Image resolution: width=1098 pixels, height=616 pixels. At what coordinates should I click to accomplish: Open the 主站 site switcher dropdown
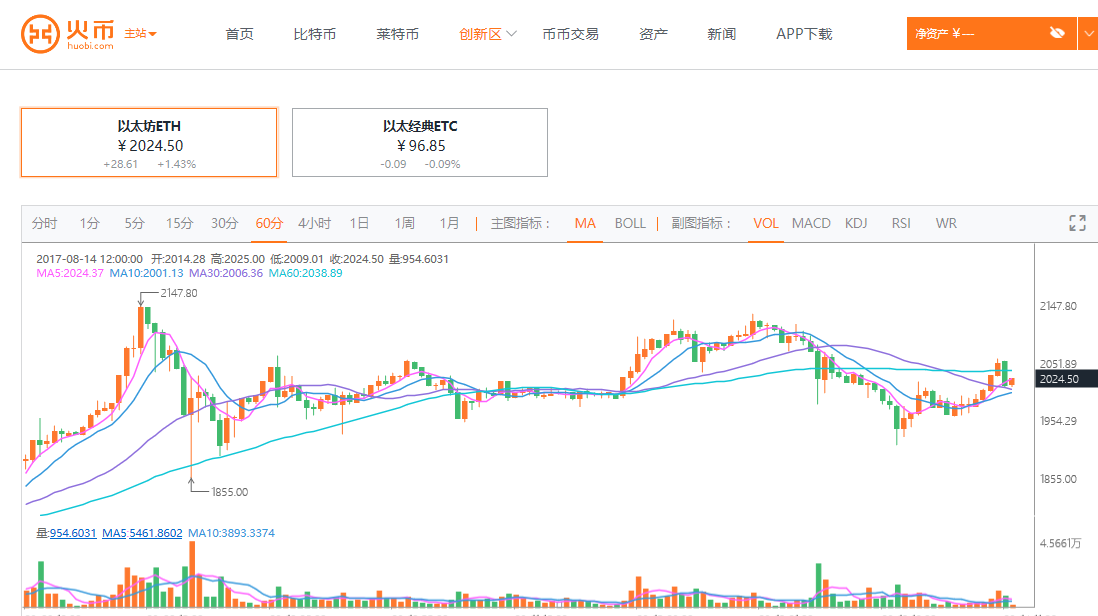pos(141,34)
